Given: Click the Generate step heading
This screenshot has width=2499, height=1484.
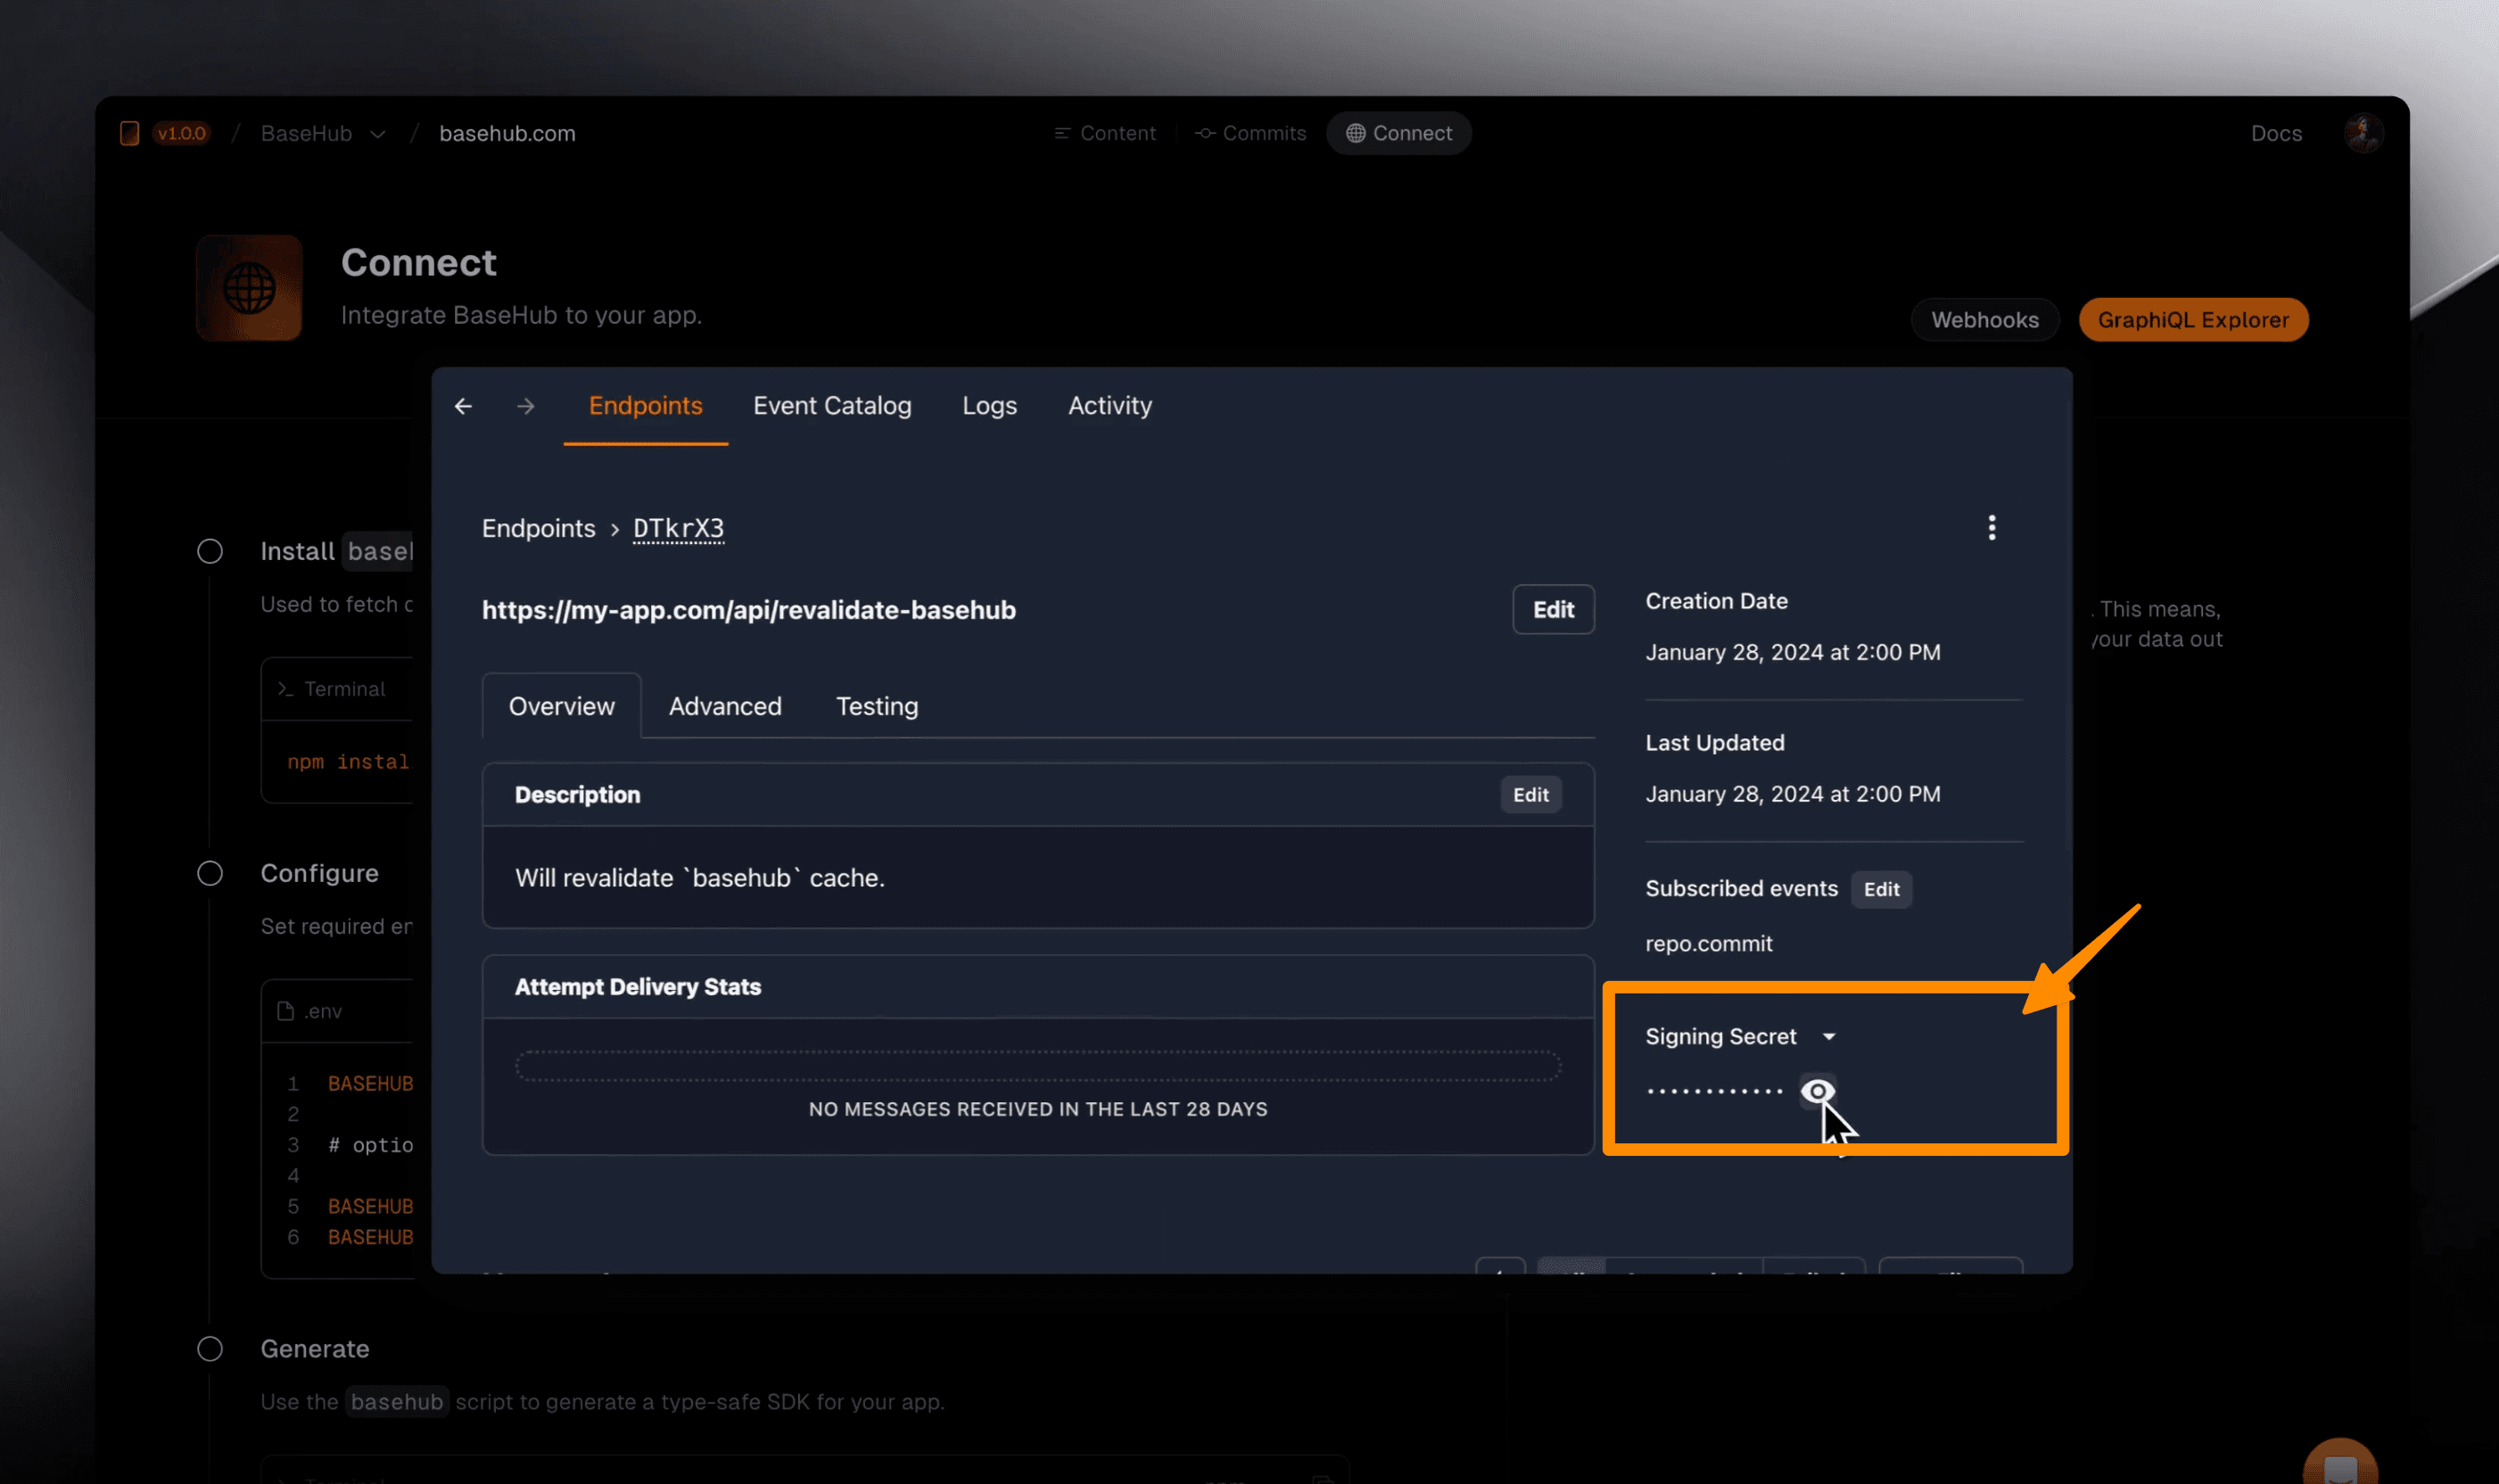Looking at the screenshot, I should point(315,1349).
